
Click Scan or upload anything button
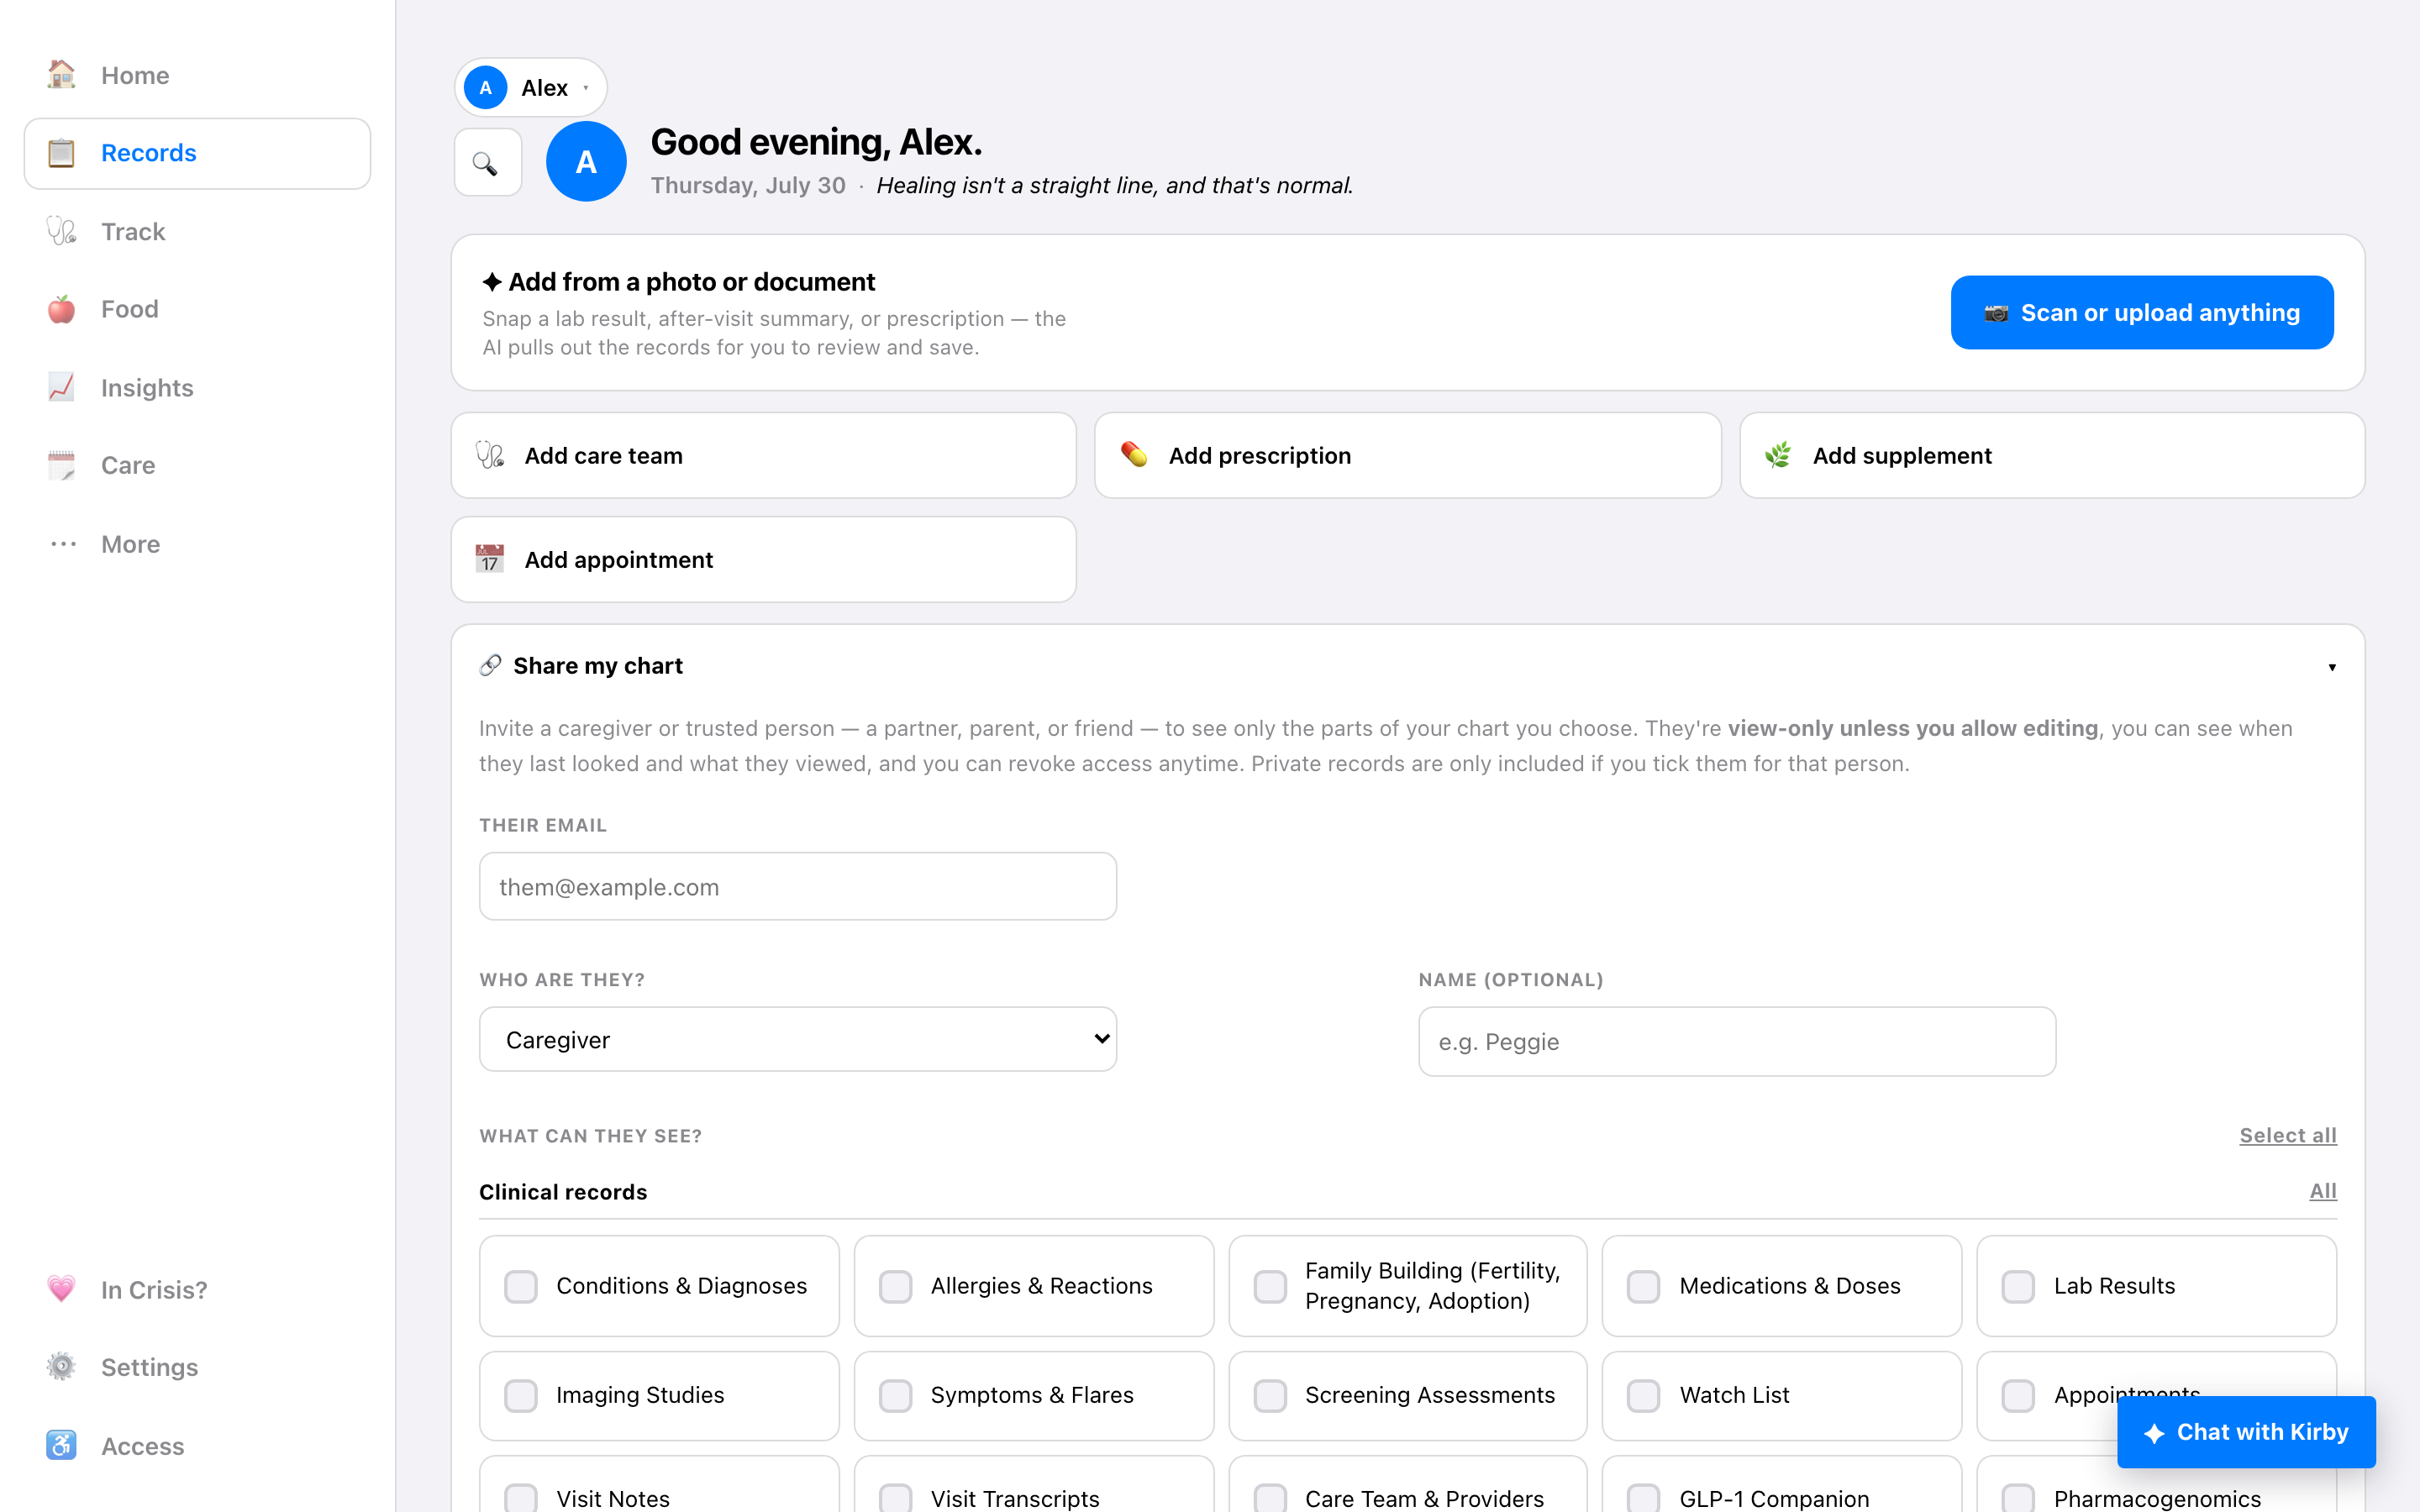pos(2141,312)
